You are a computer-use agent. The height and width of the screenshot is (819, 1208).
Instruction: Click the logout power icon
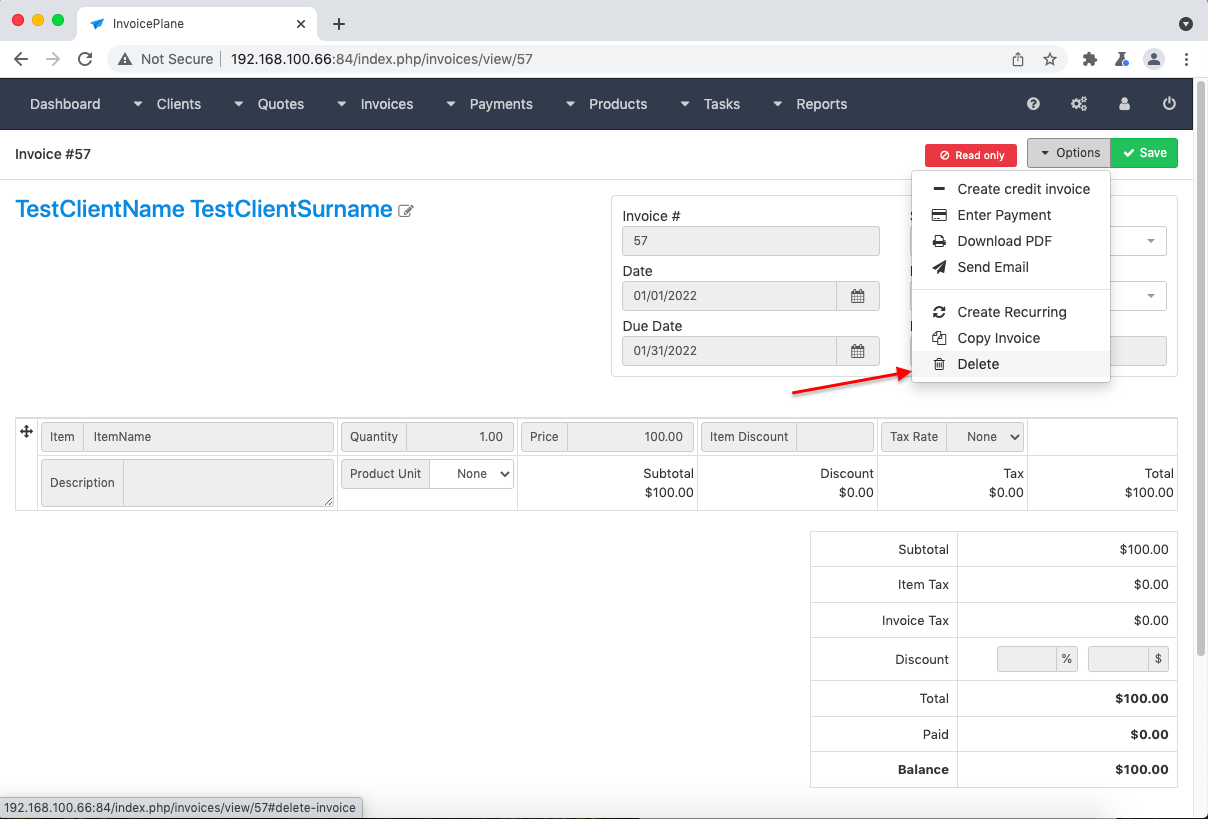(x=1169, y=104)
